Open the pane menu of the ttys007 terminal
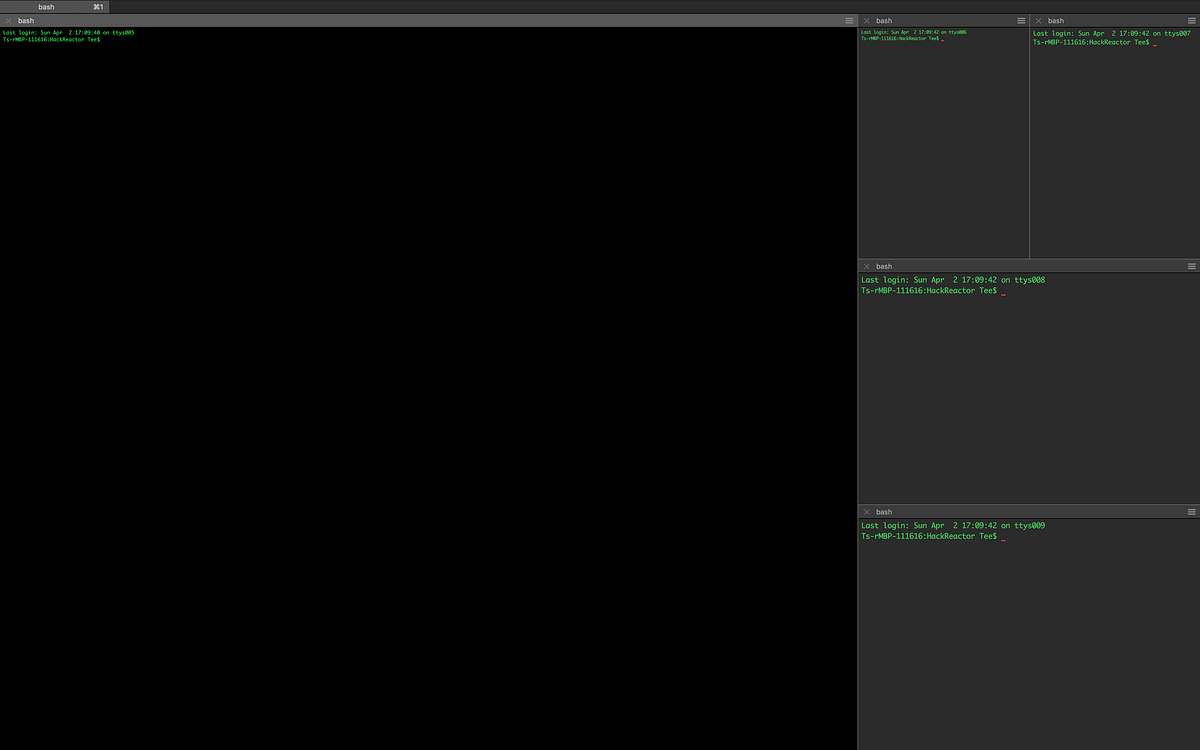Viewport: 1200px width, 750px height. pyautogui.click(x=1190, y=20)
